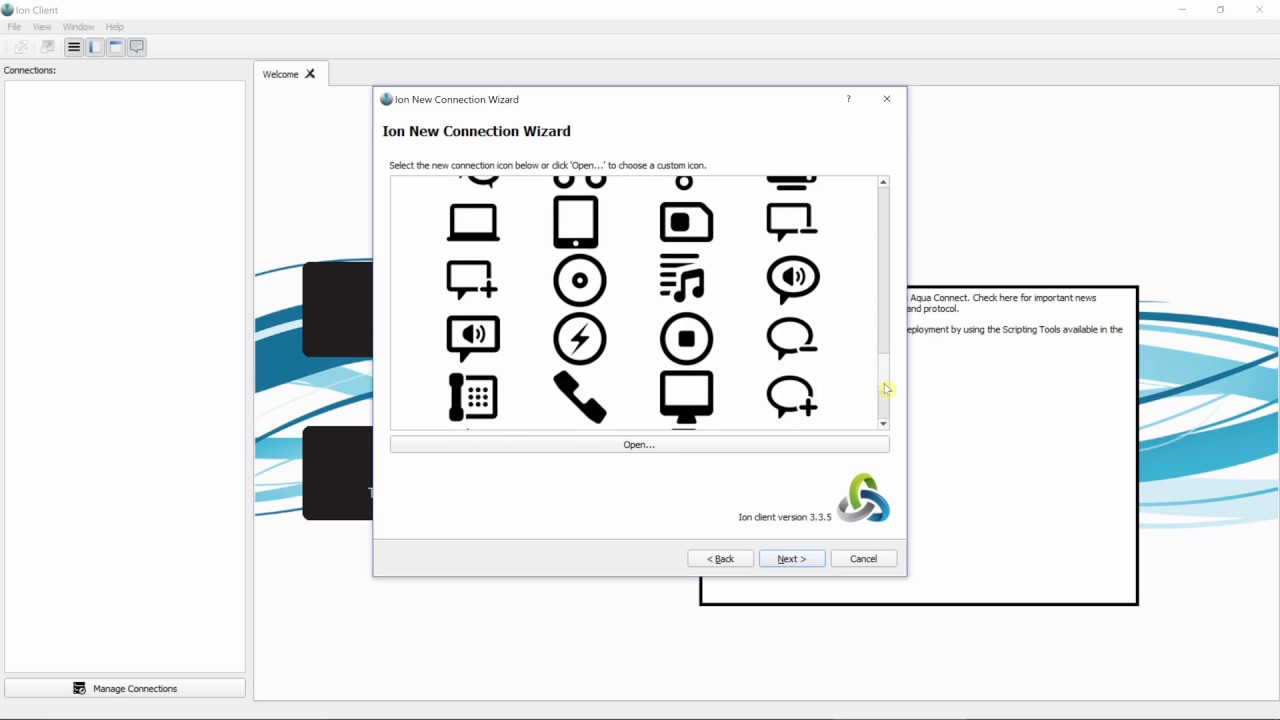Toggle the window layout toolbar button
1280x720 pixels.
[116, 47]
